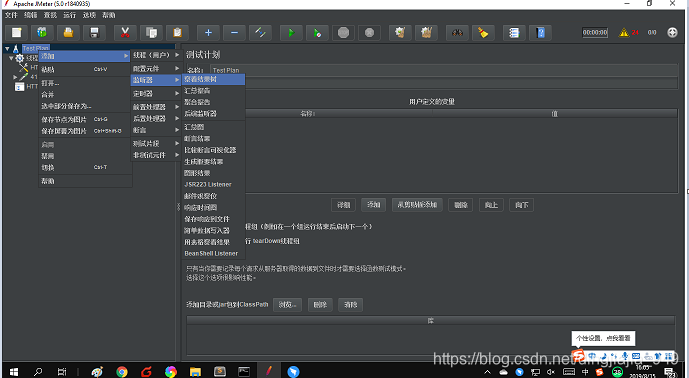The width and height of the screenshot is (689, 378).
Task: Click the 清除 classpath button
Action: point(350,305)
